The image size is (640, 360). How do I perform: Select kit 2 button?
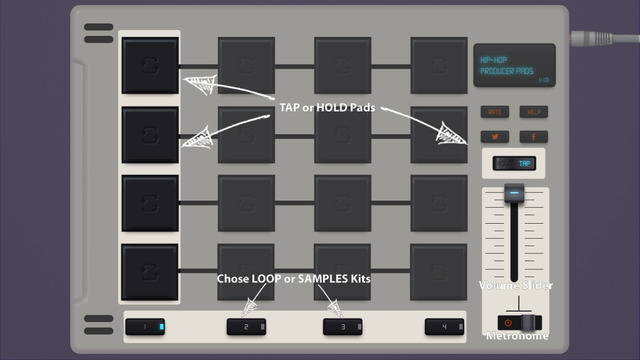pos(246,327)
